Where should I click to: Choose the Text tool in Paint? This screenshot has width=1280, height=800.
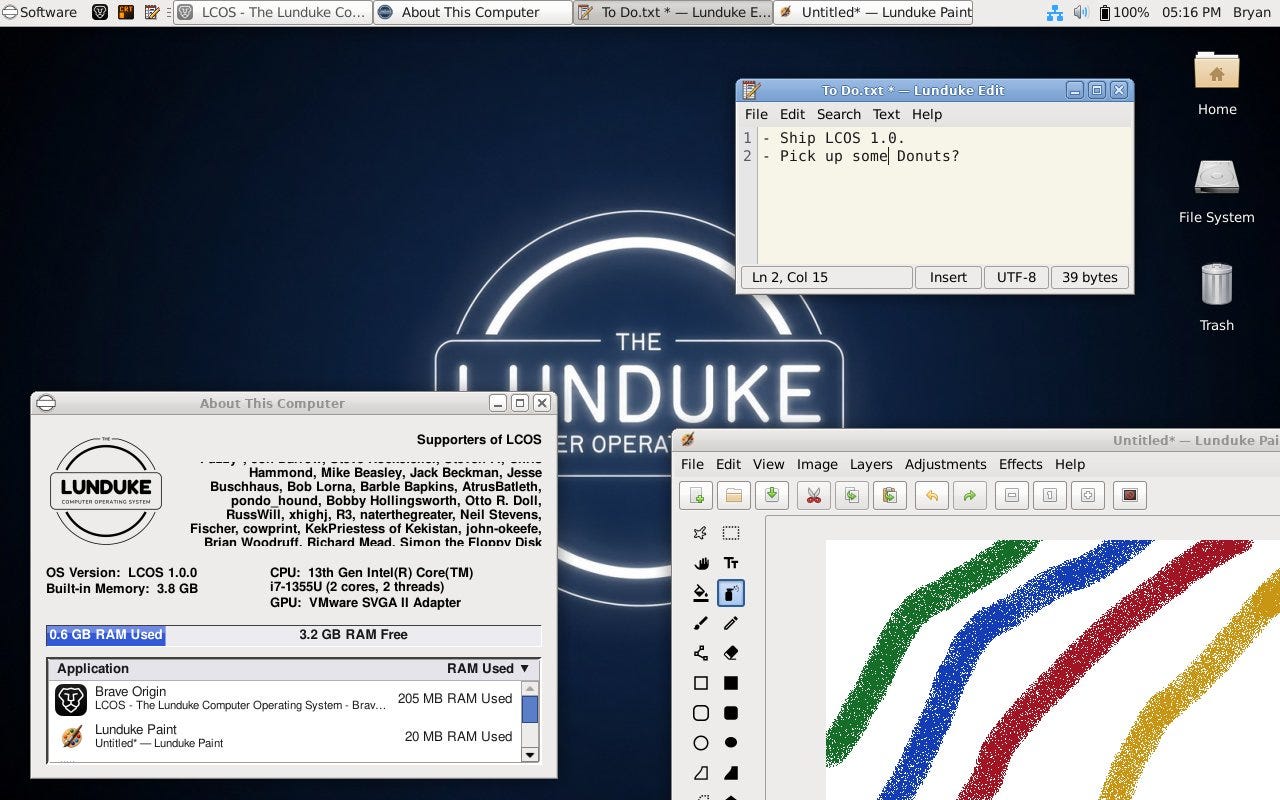(731, 563)
